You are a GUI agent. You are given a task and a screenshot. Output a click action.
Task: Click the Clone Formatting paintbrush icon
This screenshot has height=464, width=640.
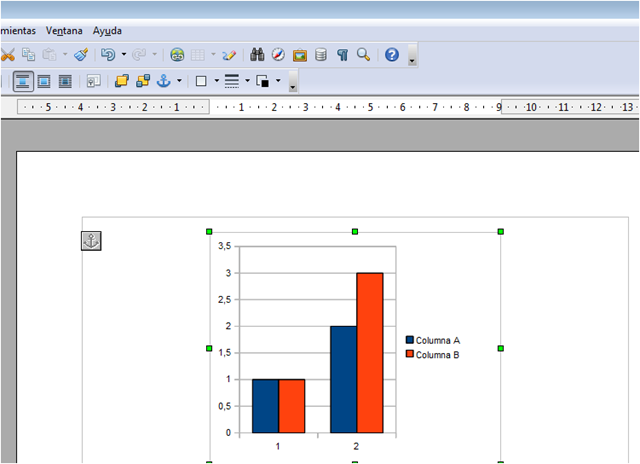[82, 55]
